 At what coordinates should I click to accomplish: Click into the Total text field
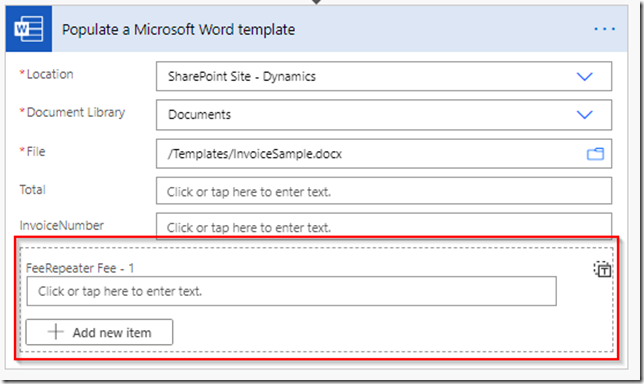(x=384, y=191)
